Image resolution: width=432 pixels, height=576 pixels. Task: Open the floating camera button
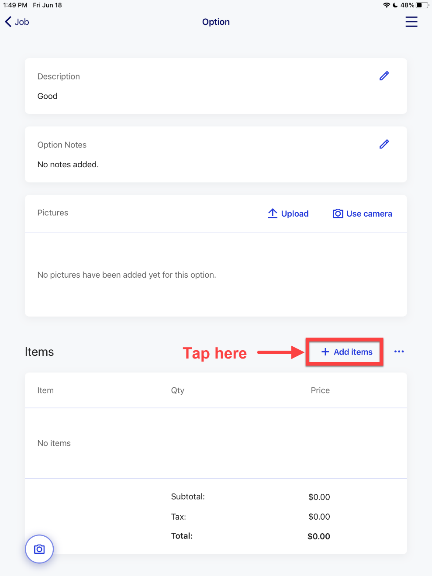39,549
